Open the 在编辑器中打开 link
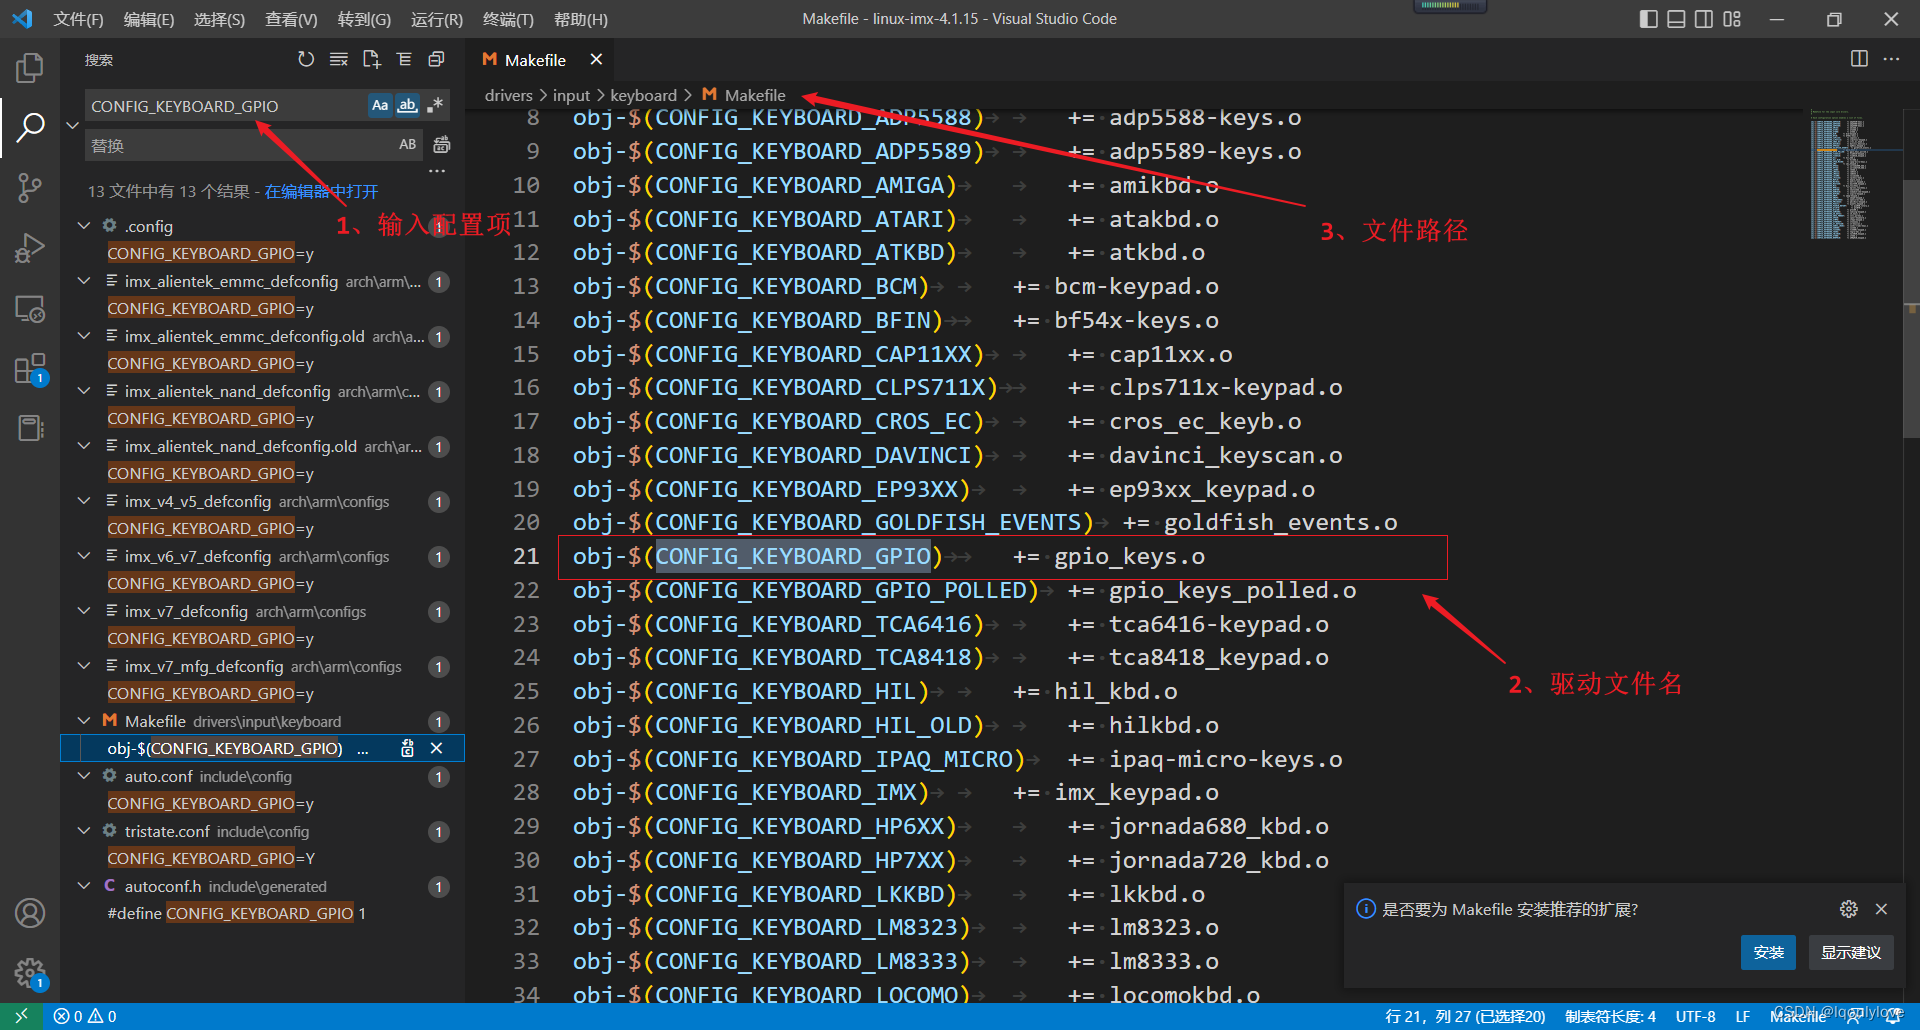Screen dimensions: 1920x1030 (320, 190)
